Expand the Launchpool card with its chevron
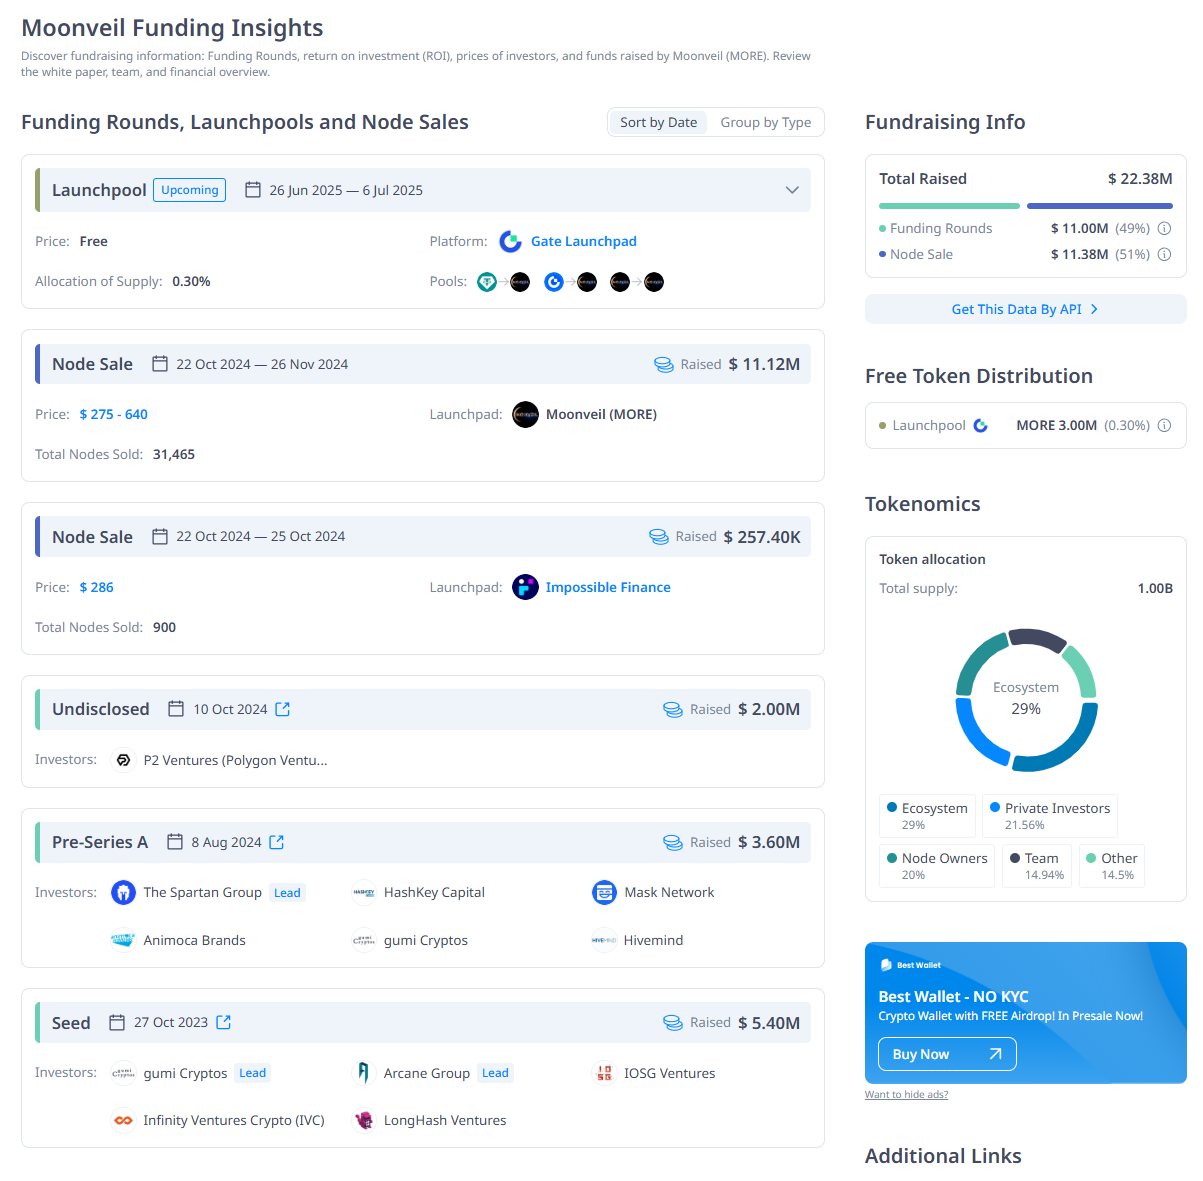Viewport: 1203px width, 1181px height. pyautogui.click(x=792, y=190)
